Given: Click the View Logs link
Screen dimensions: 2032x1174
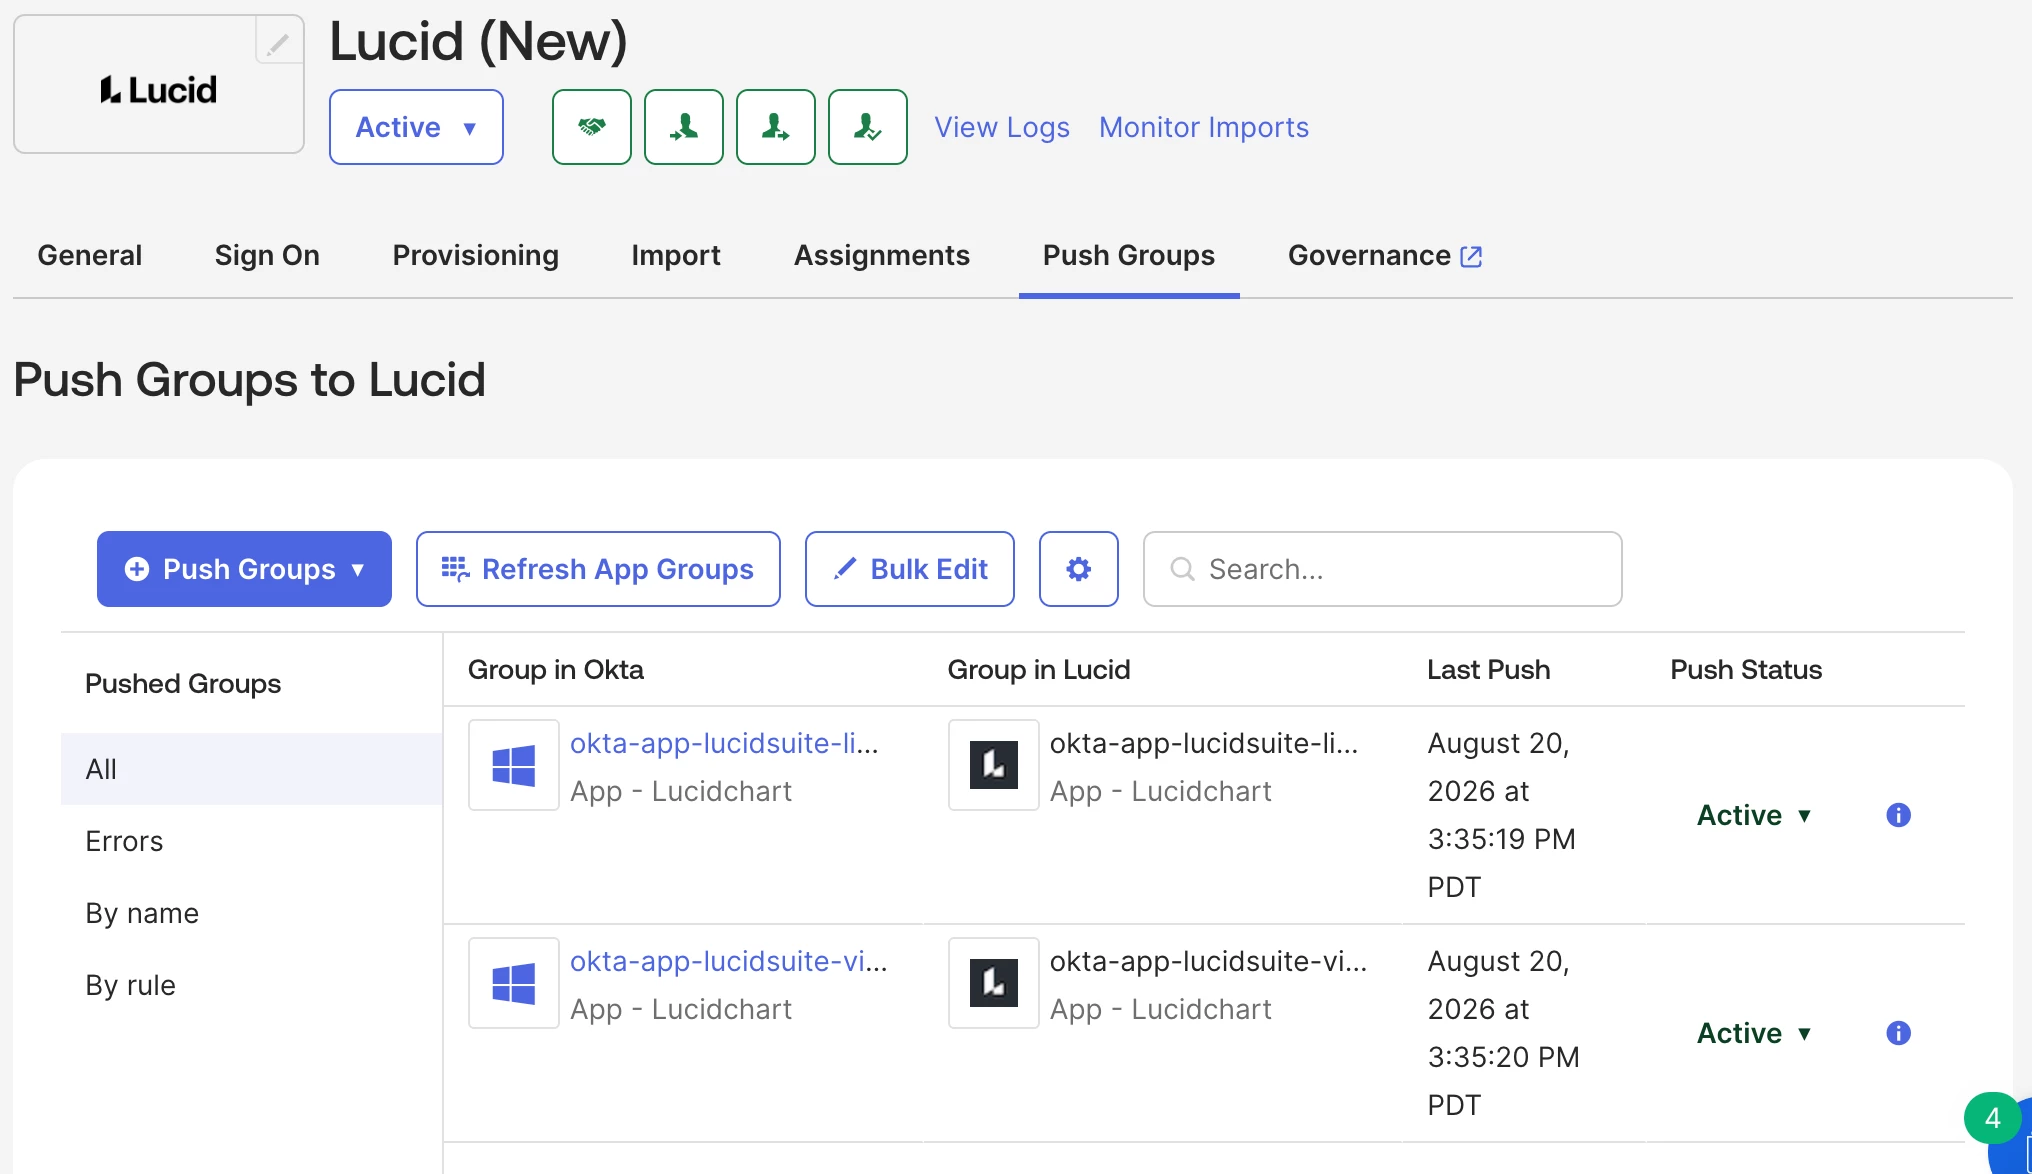Looking at the screenshot, I should click(x=1002, y=127).
